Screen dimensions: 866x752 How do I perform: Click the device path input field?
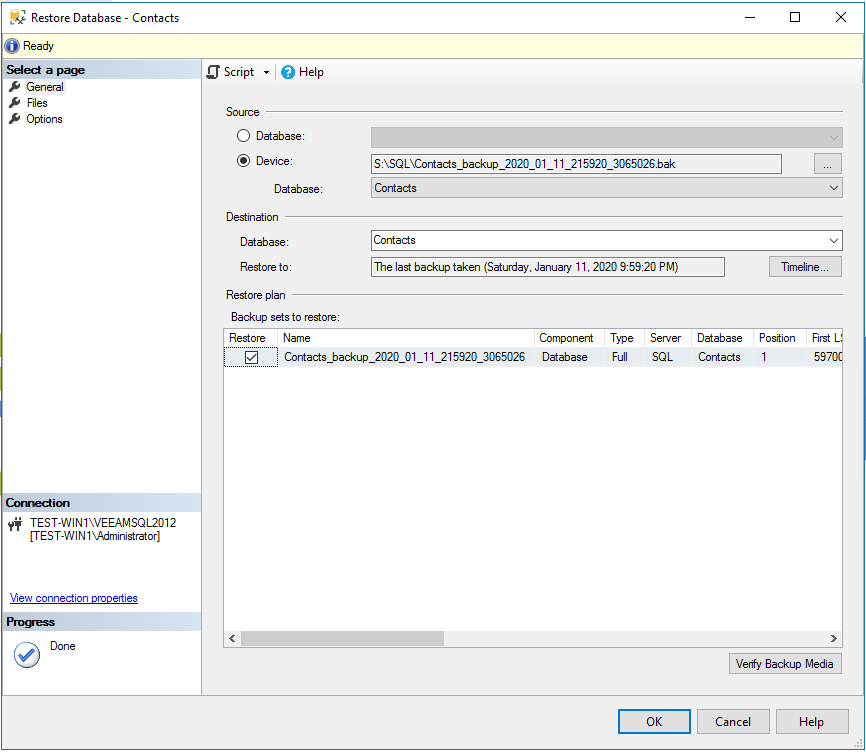click(576, 164)
